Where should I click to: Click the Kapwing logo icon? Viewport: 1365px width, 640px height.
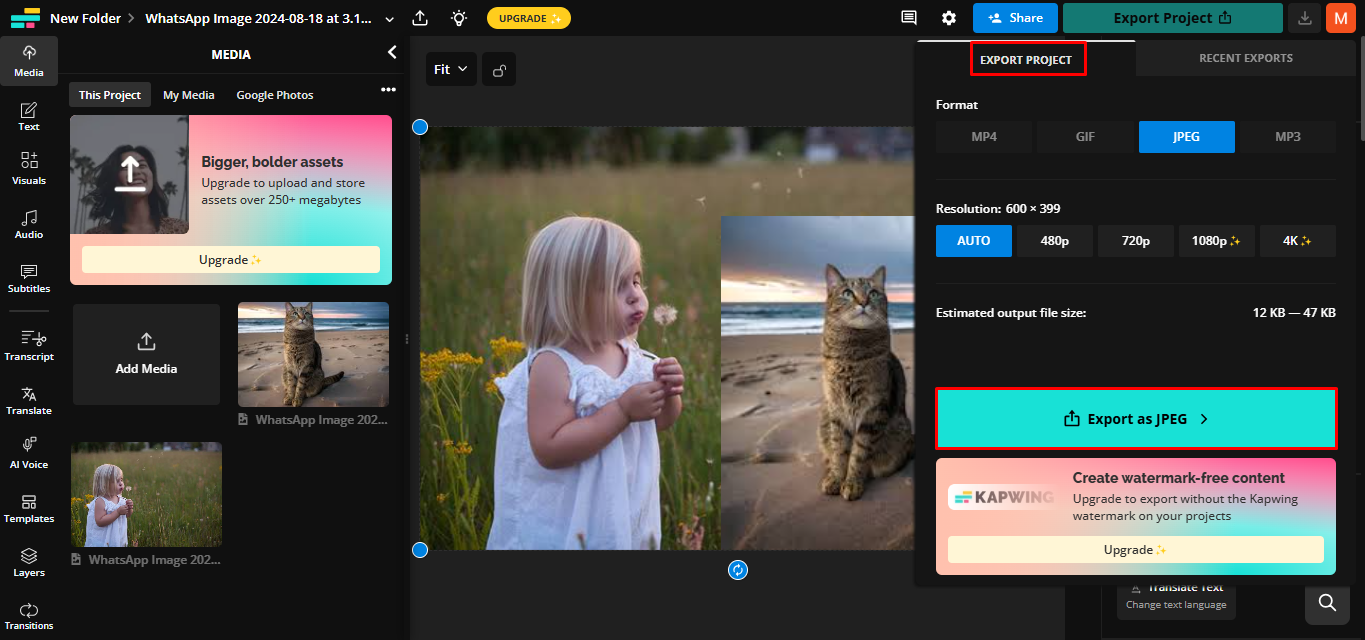25,18
